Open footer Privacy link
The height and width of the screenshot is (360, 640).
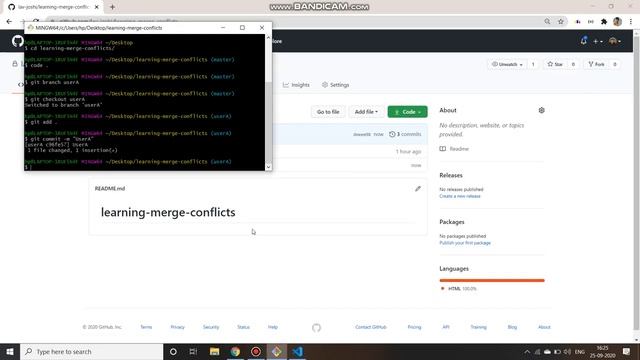click(x=178, y=327)
